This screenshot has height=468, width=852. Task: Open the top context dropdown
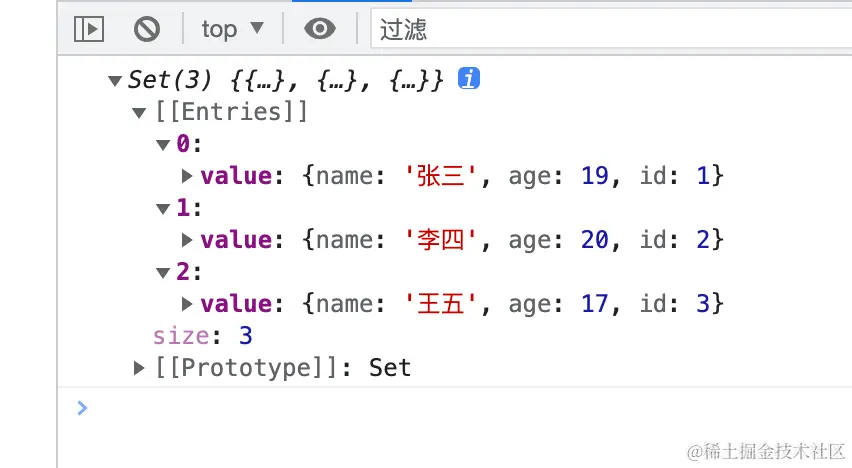232,29
